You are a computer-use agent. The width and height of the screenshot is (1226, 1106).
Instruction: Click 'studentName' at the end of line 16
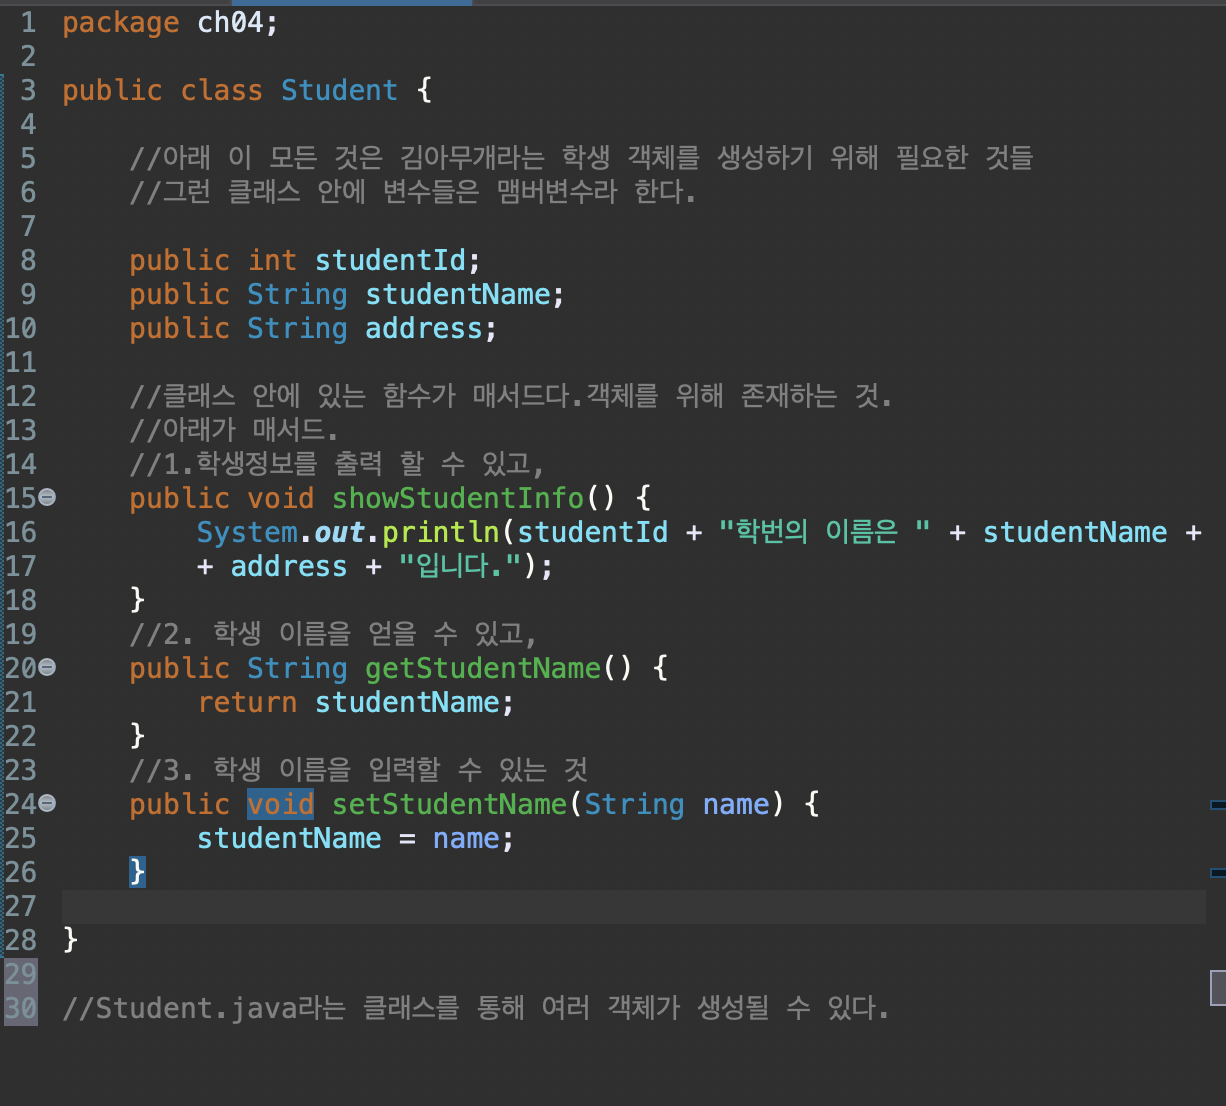(1075, 532)
